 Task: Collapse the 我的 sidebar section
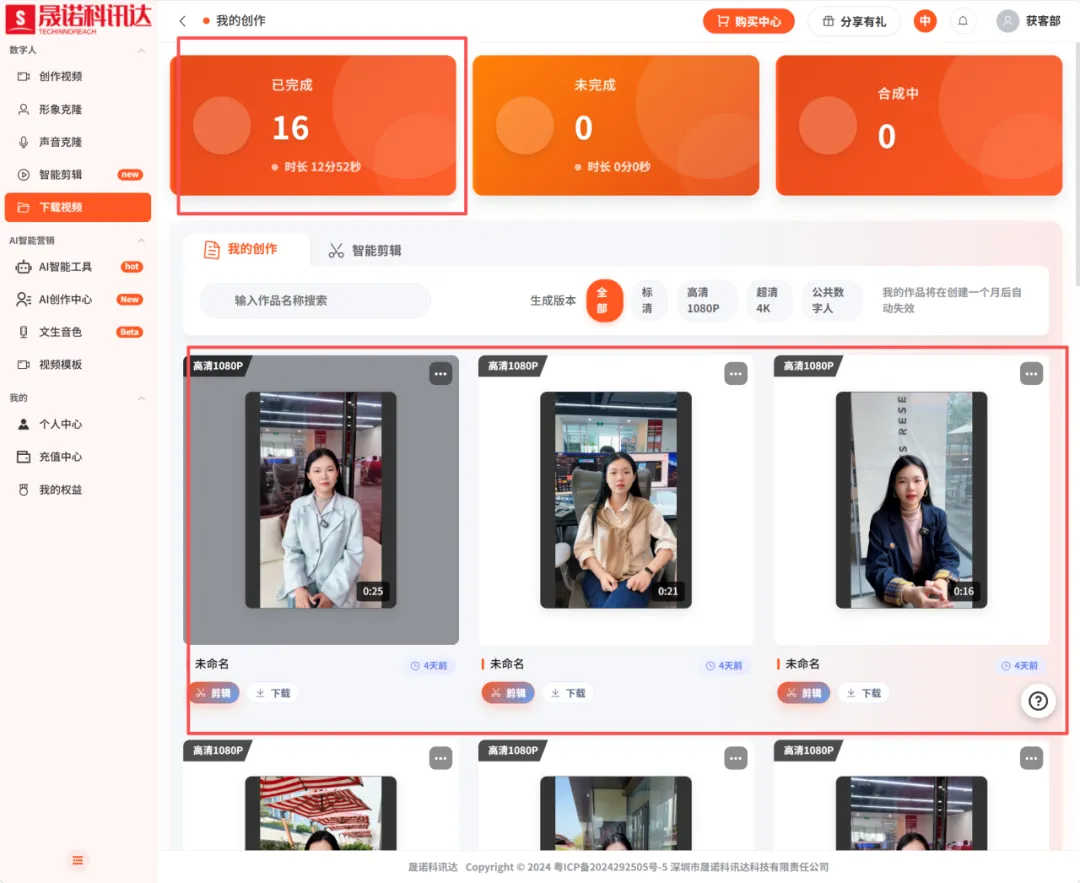(x=141, y=398)
